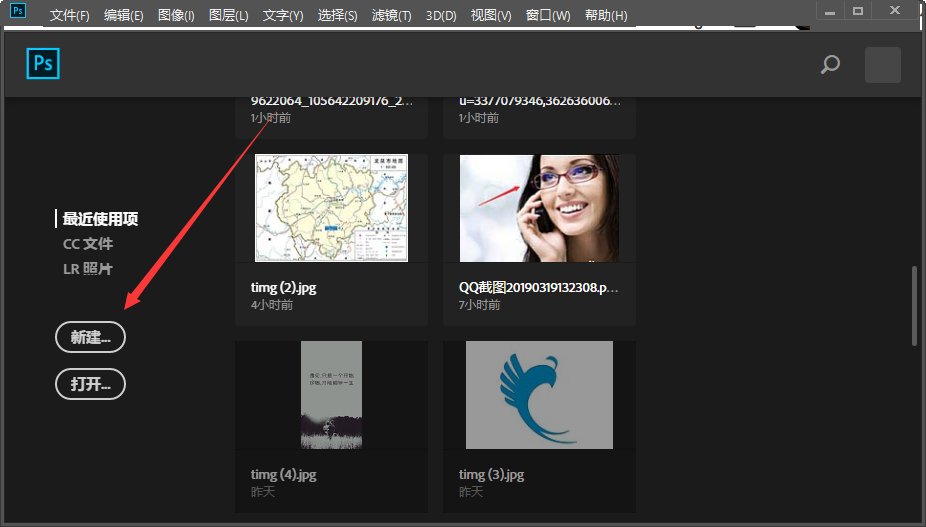Open the timg (4).jpg poster thumbnail
Viewport: 926px width, 527px height.
point(331,395)
